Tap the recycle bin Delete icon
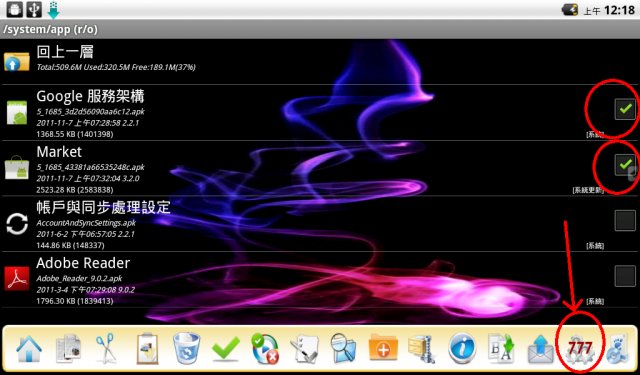The image size is (640, 375). [x=187, y=348]
